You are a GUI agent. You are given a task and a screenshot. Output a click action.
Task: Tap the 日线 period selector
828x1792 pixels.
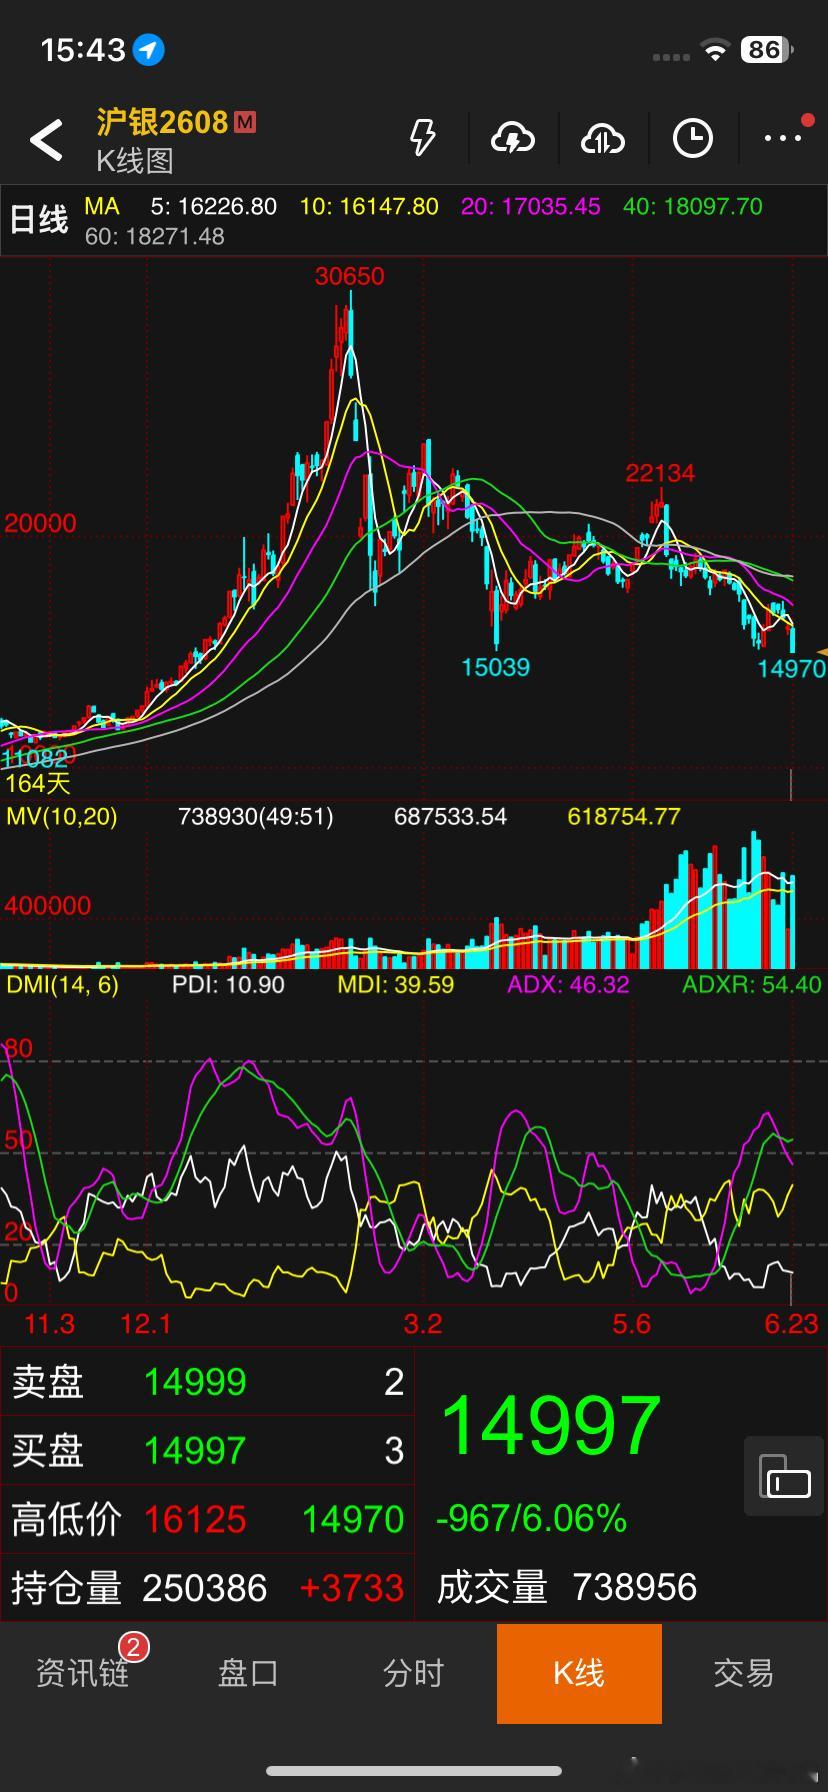[x=39, y=220]
